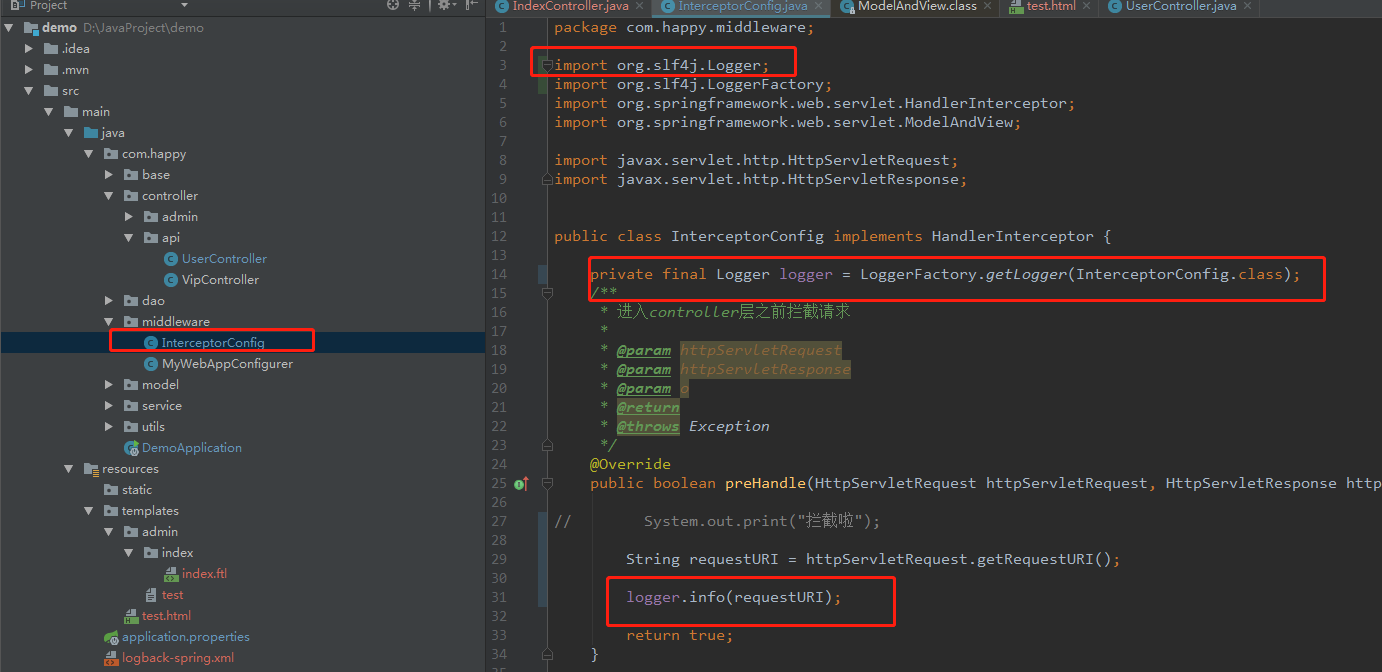Collapse the demo project root
1382x672 pixels.
(x=9, y=28)
